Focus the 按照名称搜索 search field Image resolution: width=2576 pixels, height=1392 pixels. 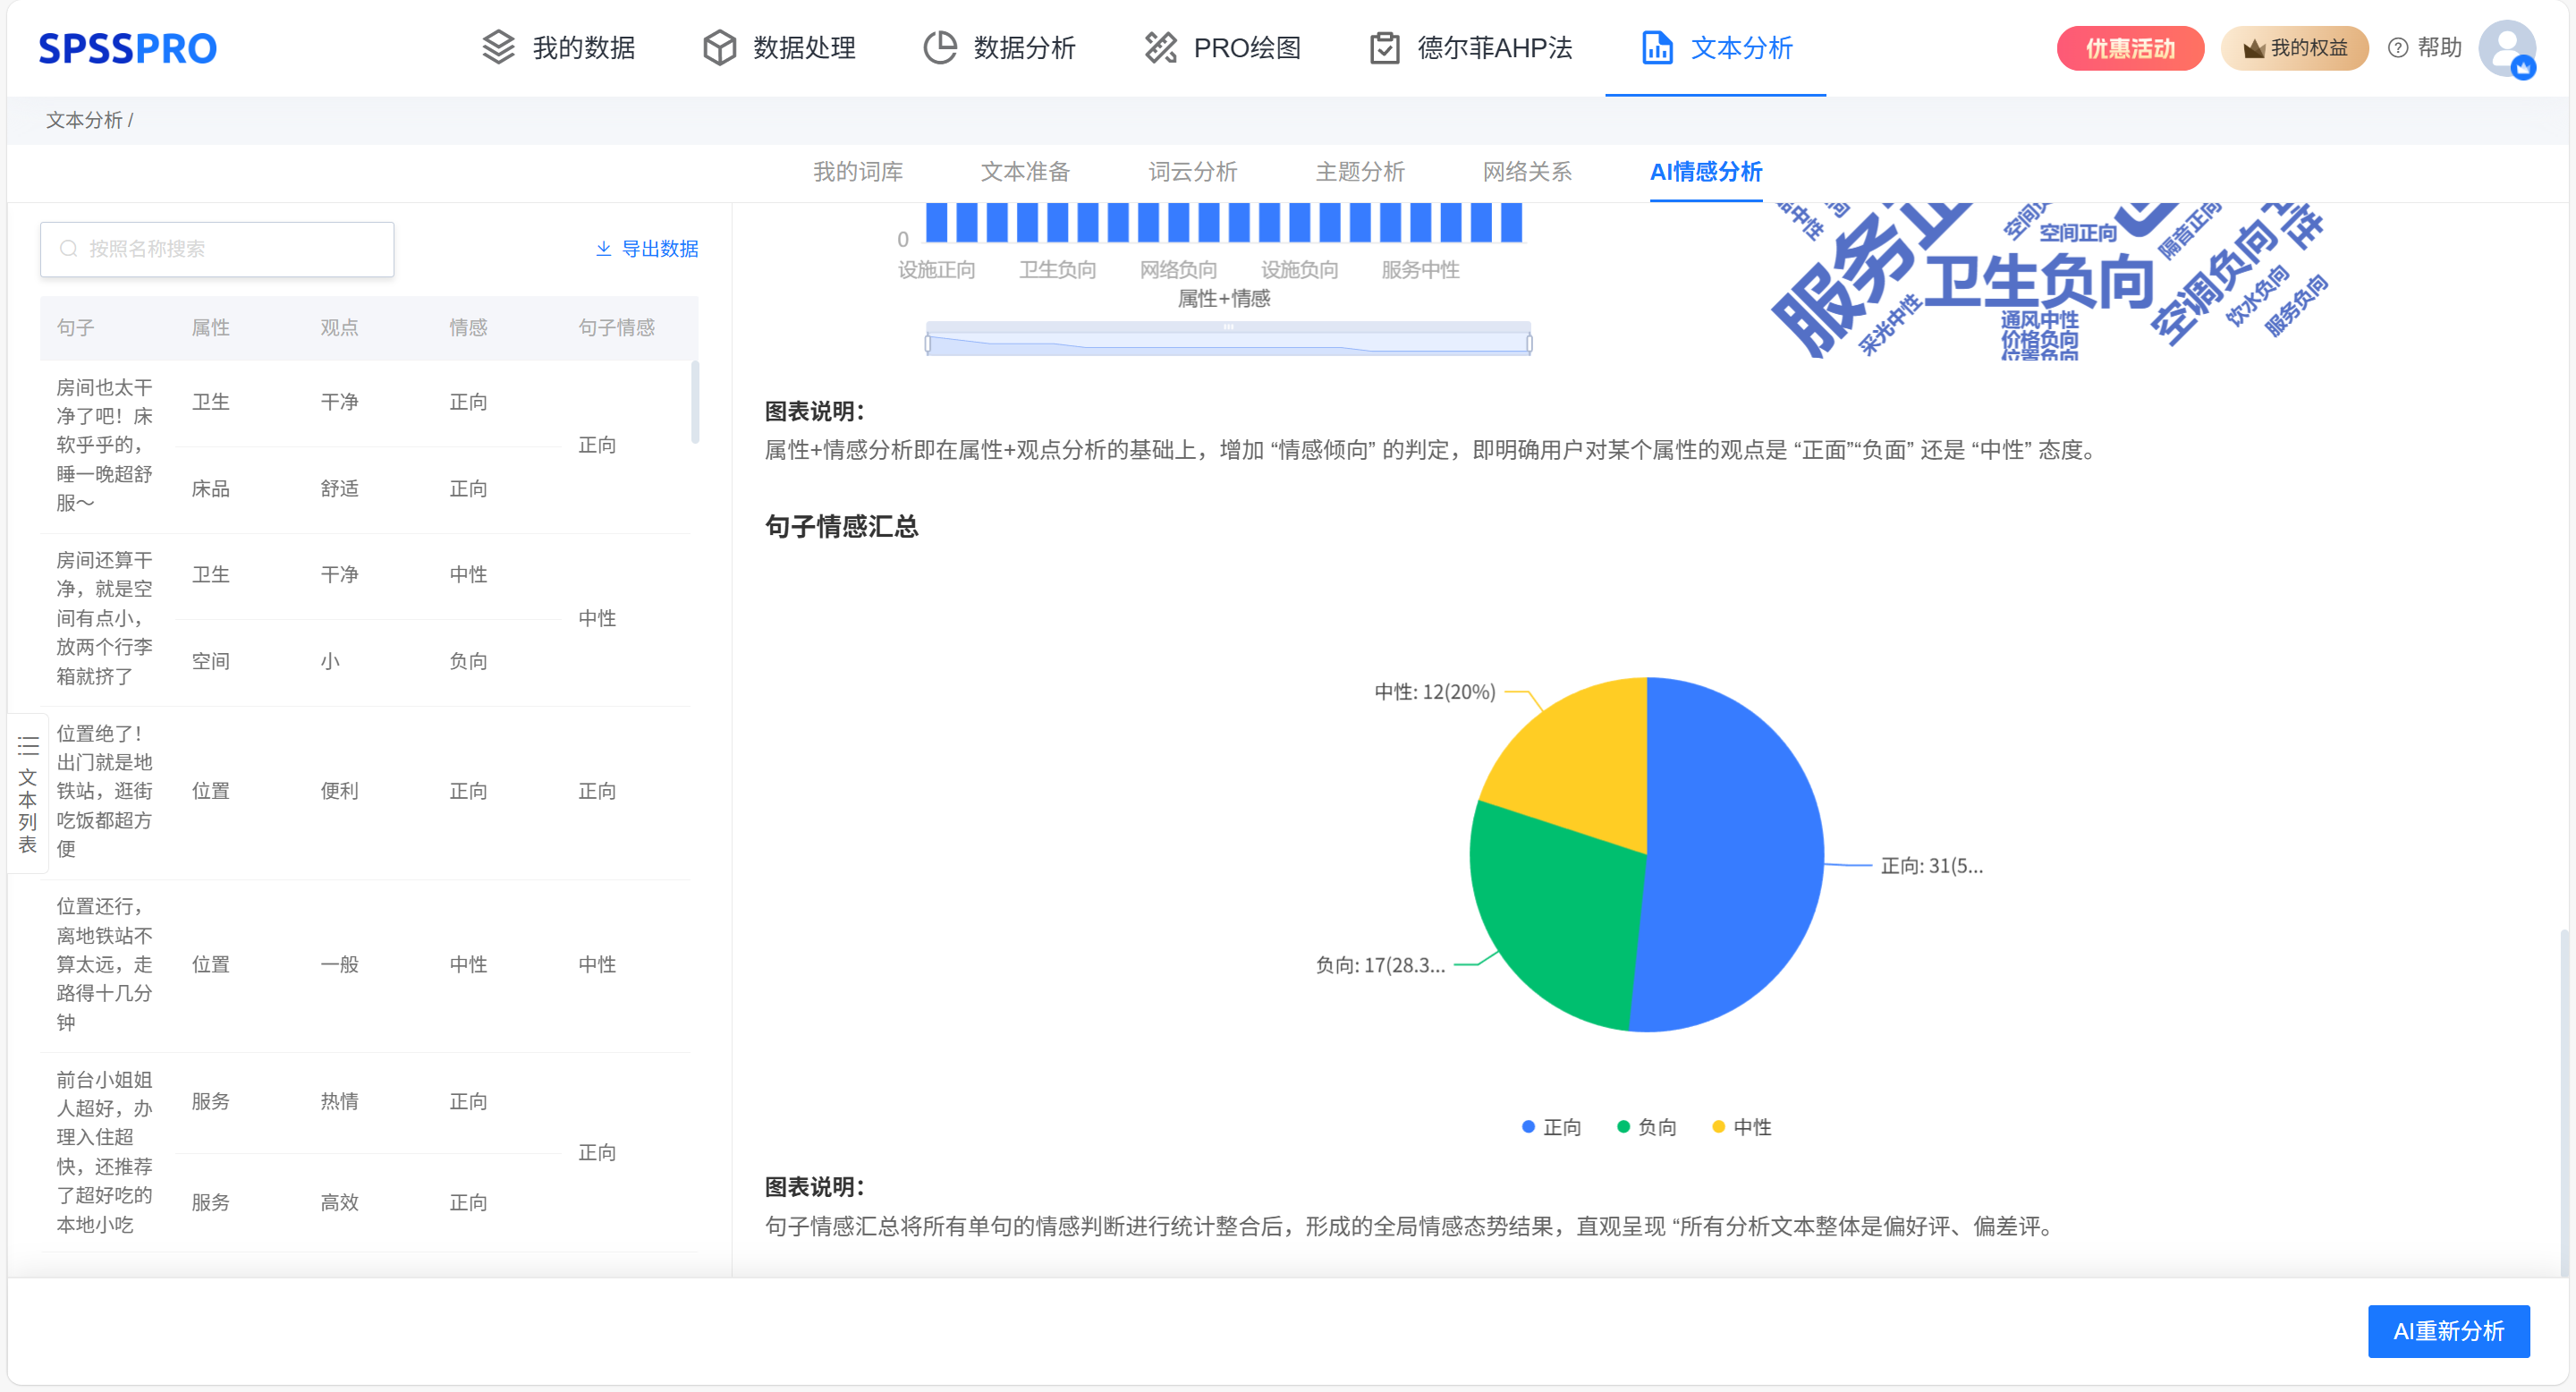click(217, 249)
